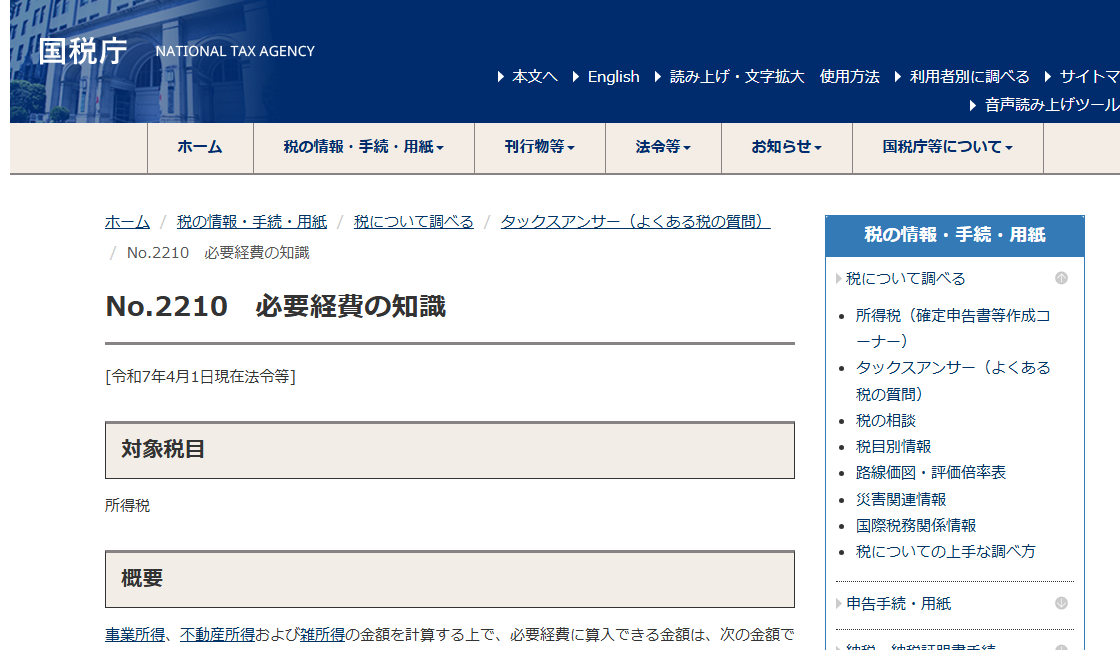Image resolution: width=1120 pixels, height=650 pixels.
Task: Open 税目別情報 sidebar link
Action: [894, 446]
